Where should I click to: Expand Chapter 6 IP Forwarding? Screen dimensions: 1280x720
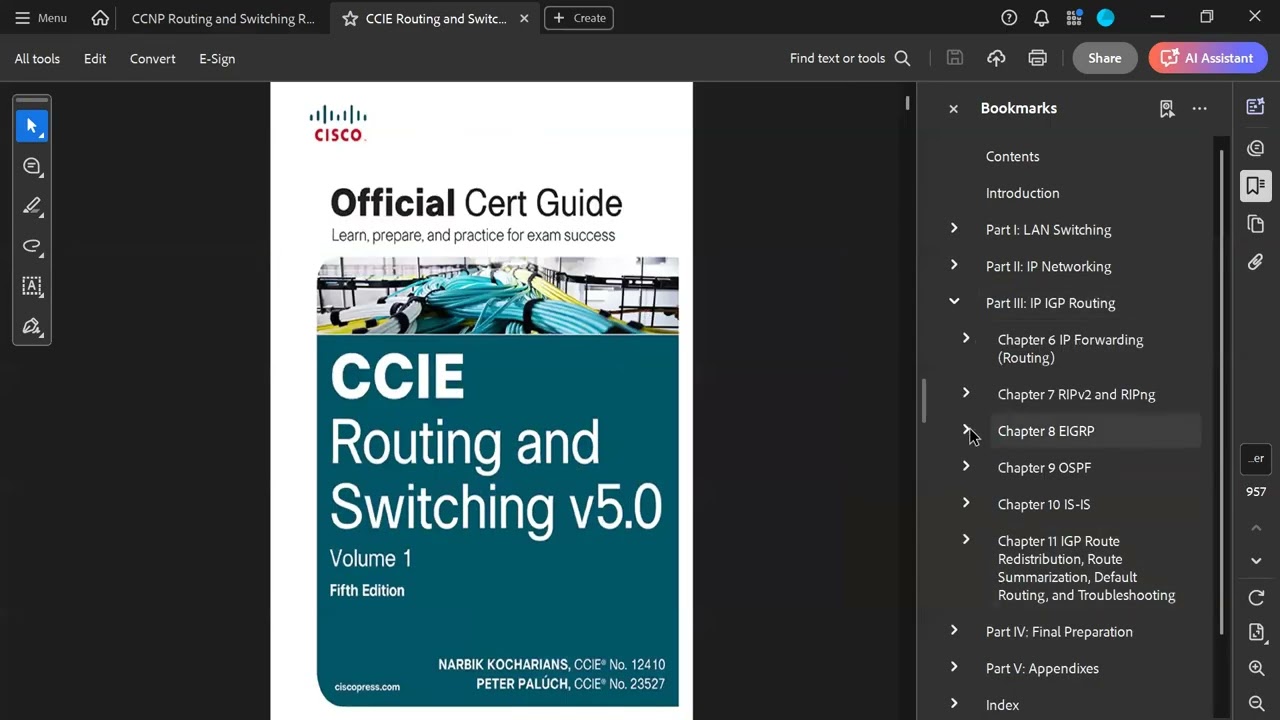966,338
